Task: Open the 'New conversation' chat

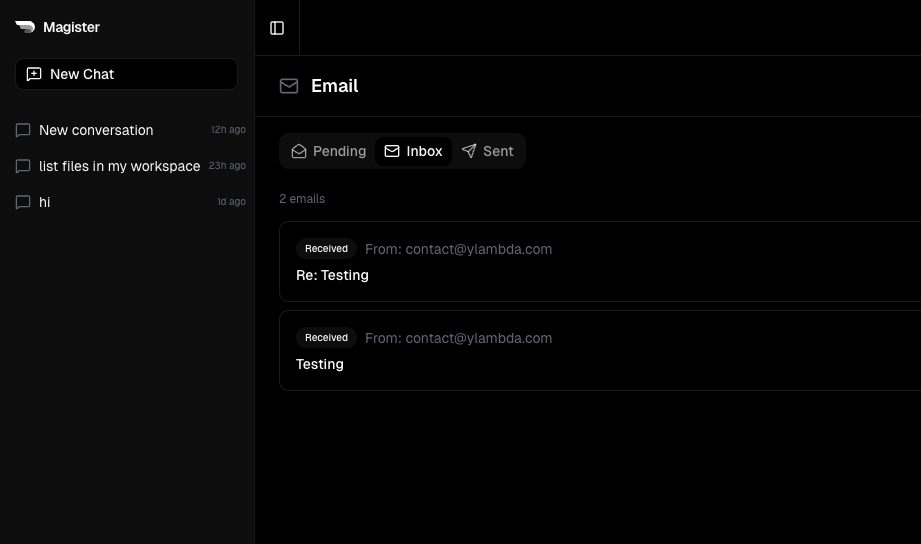Action: (x=96, y=130)
